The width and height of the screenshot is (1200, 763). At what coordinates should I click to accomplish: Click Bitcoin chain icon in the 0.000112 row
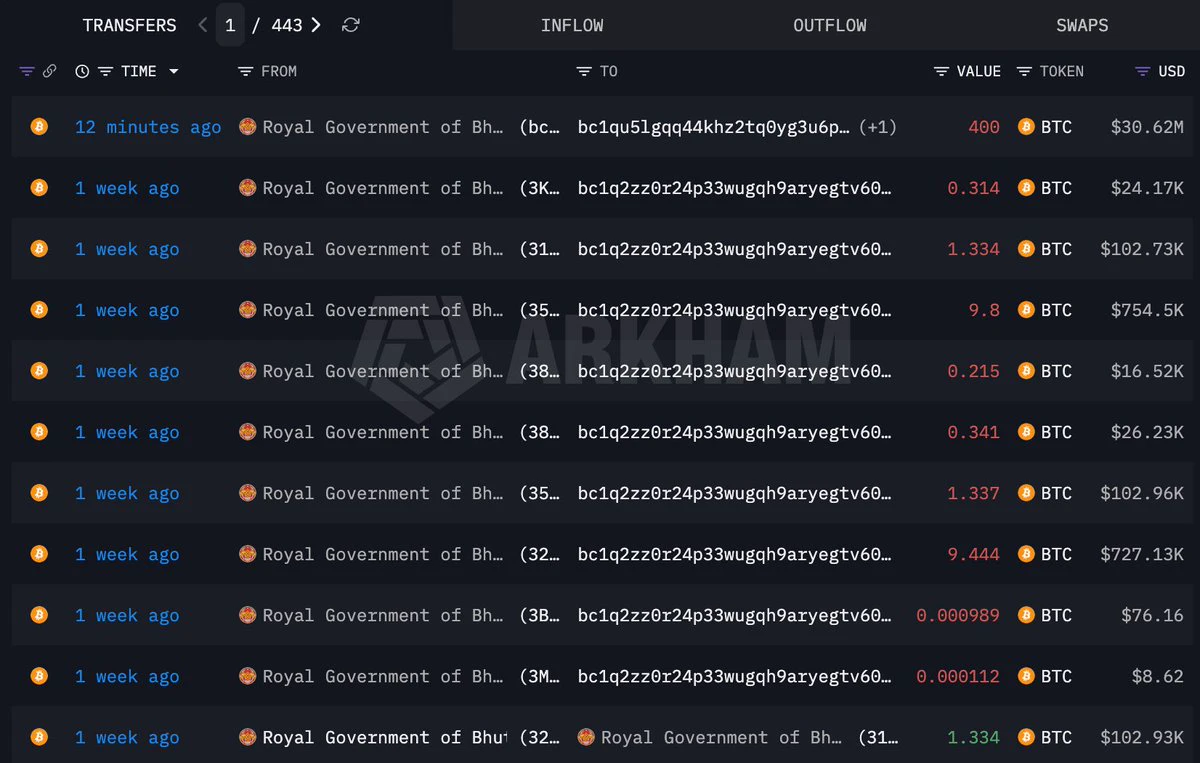tap(39, 676)
